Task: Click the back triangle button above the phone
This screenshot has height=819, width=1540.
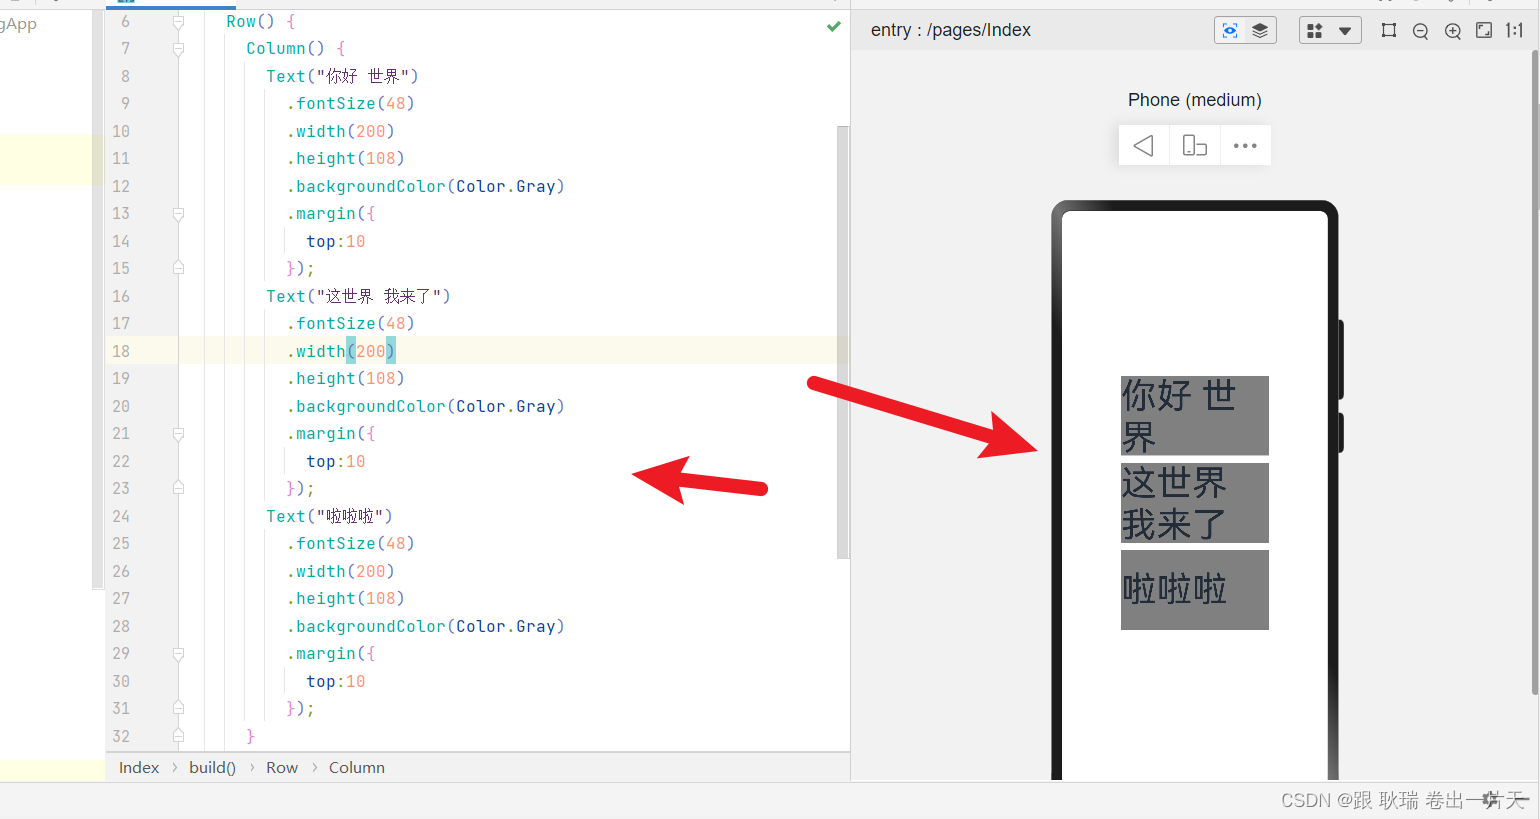Action: point(1144,146)
